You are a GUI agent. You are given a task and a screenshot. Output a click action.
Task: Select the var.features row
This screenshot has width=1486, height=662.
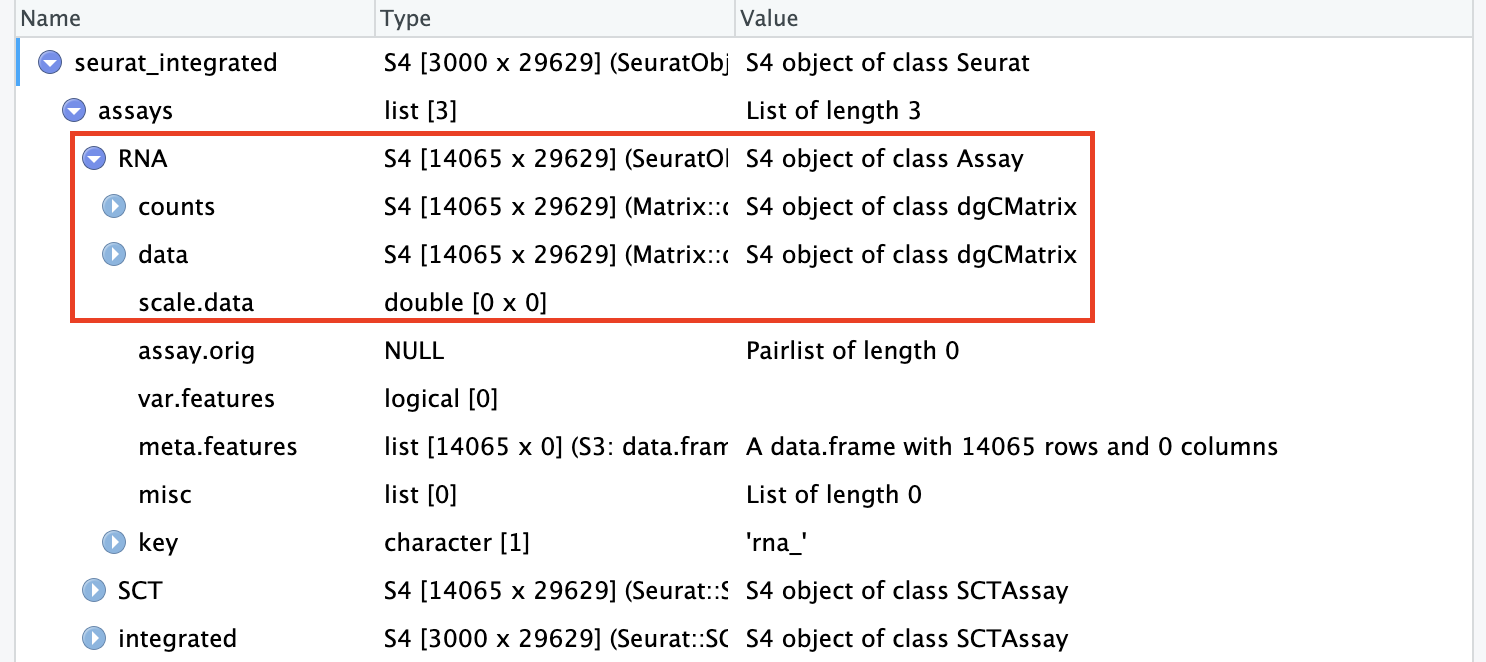click(x=206, y=399)
